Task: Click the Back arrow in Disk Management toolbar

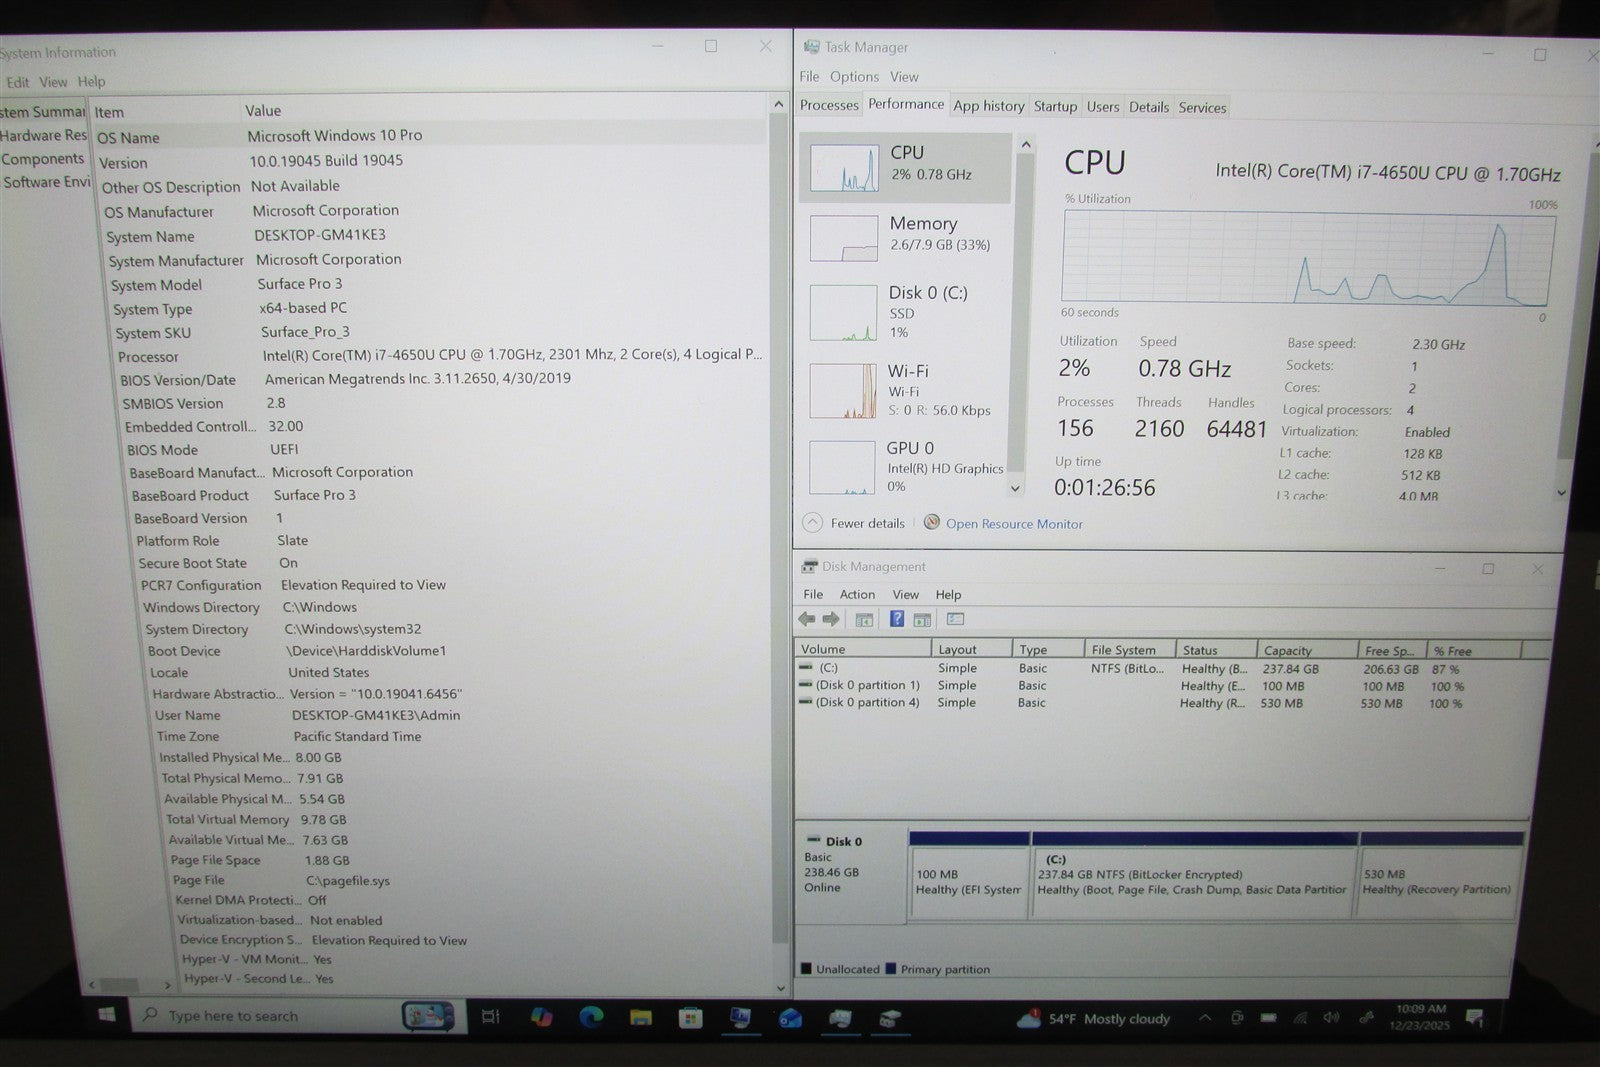Action: coord(807,619)
